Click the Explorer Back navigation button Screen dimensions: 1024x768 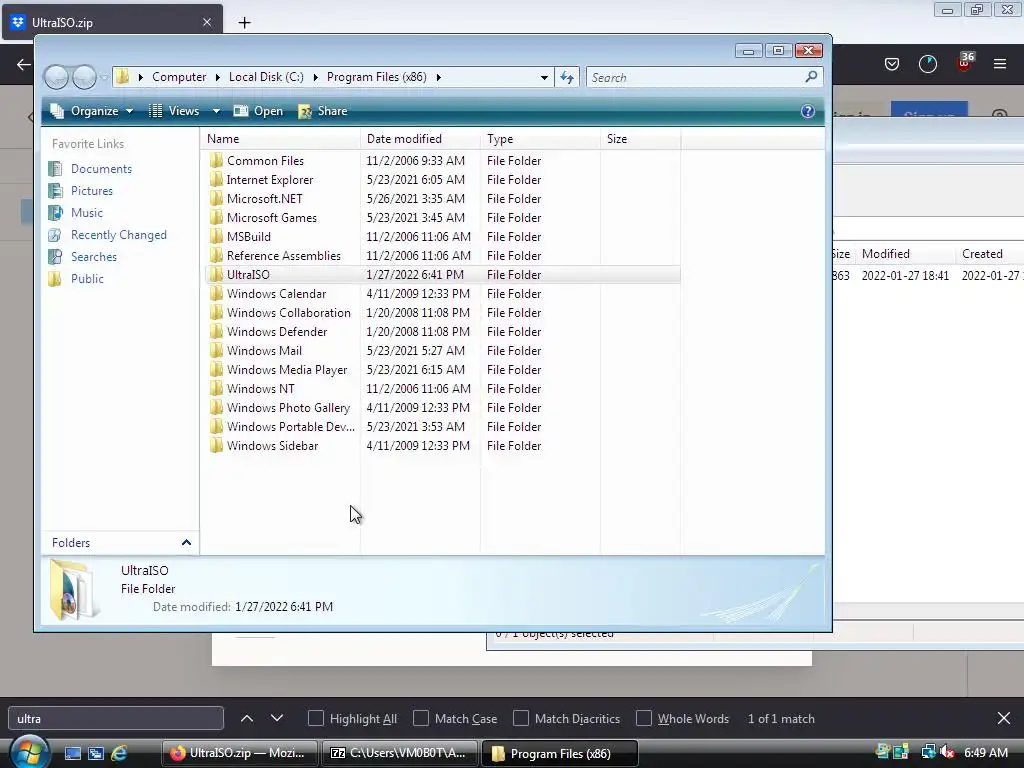tap(56, 77)
